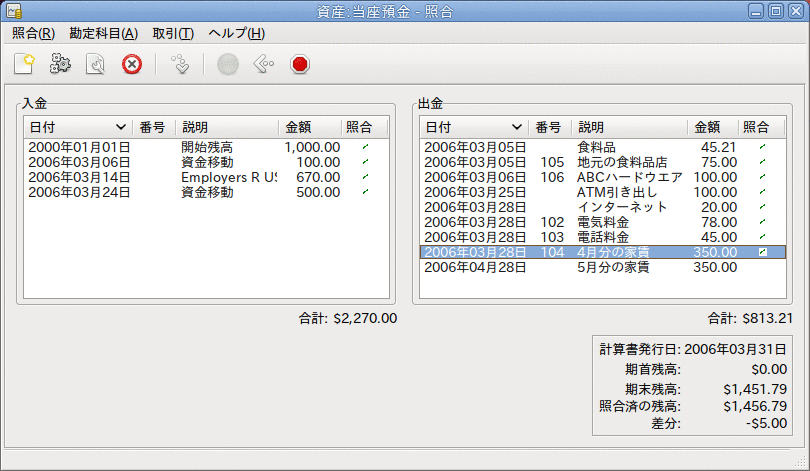Sort 出金 list by 説明 column header
The image size is (810, 471).
tap(629, 127)
